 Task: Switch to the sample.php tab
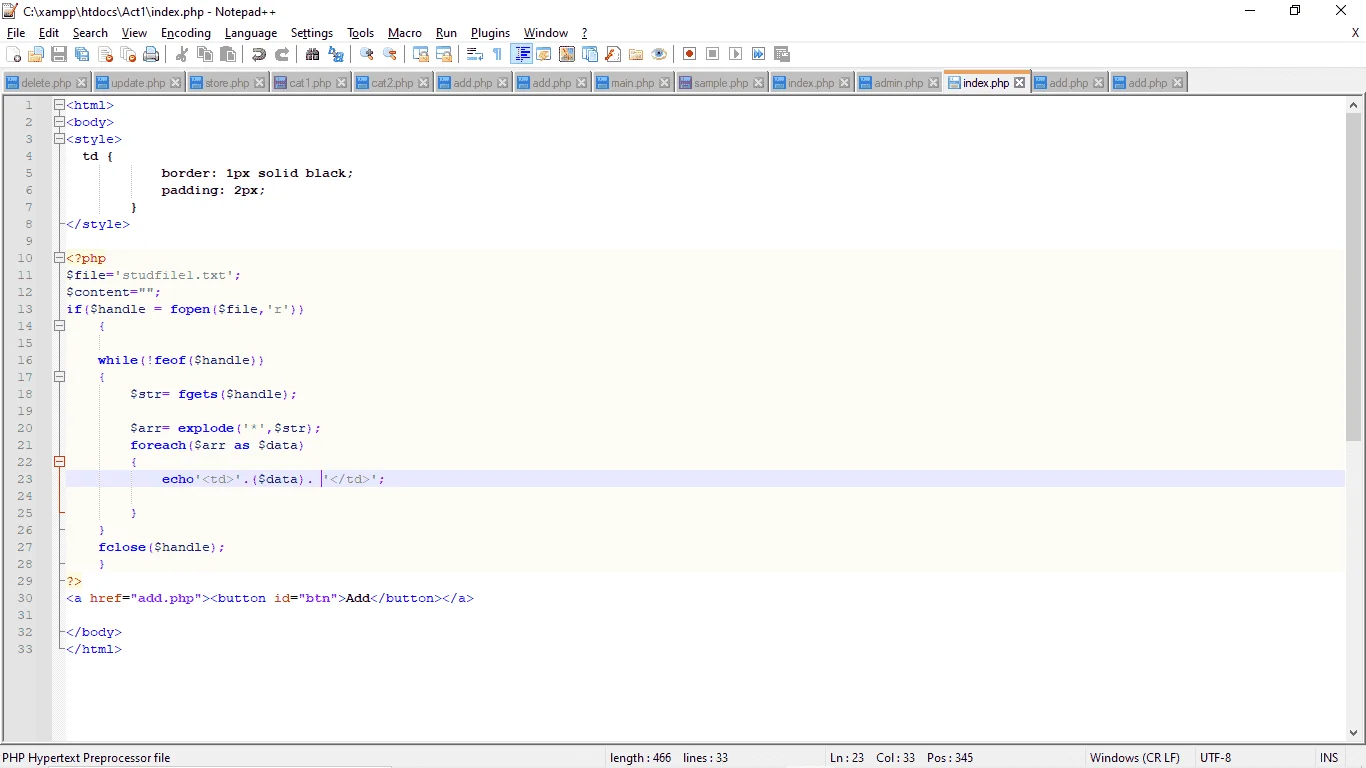[721, 83]
